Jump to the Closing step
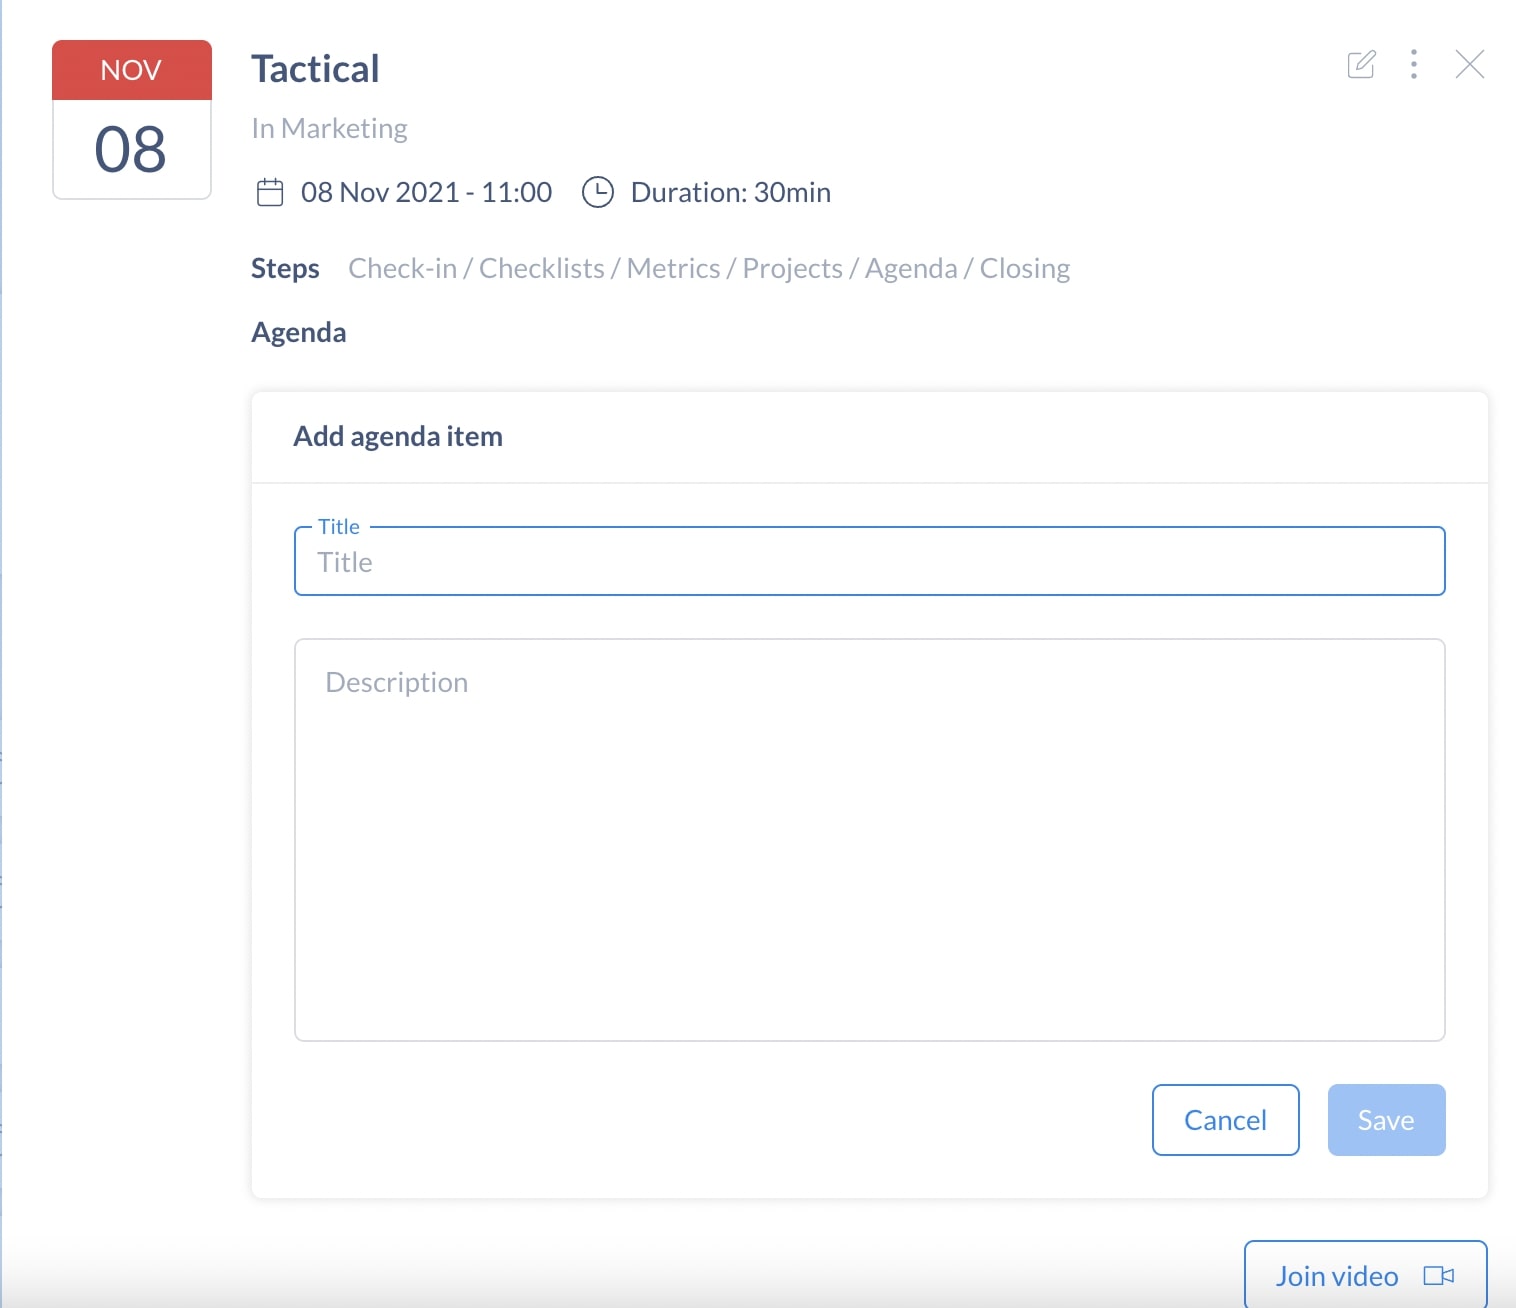 [1025, 269]
